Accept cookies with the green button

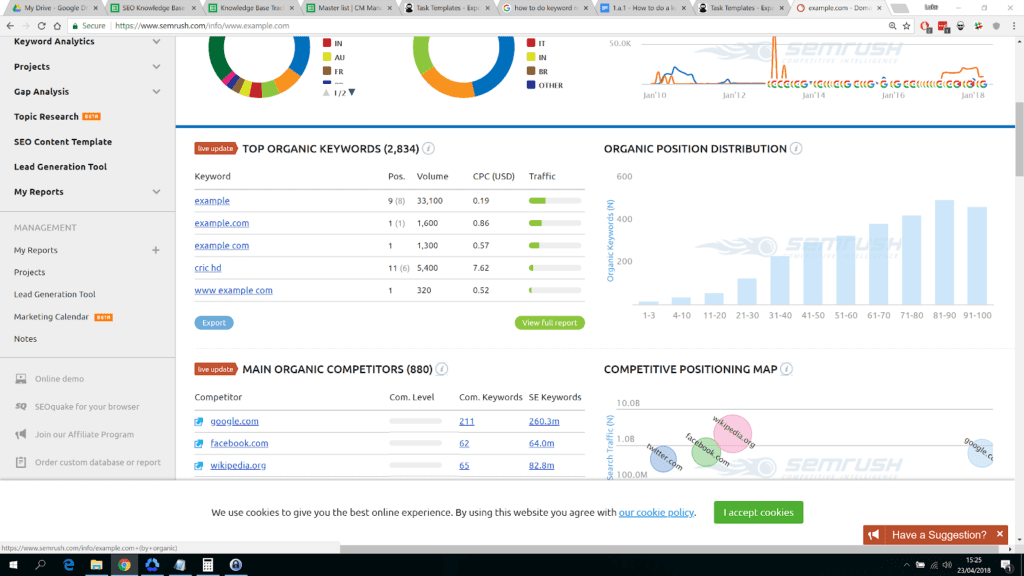click(x=758, y=513)
